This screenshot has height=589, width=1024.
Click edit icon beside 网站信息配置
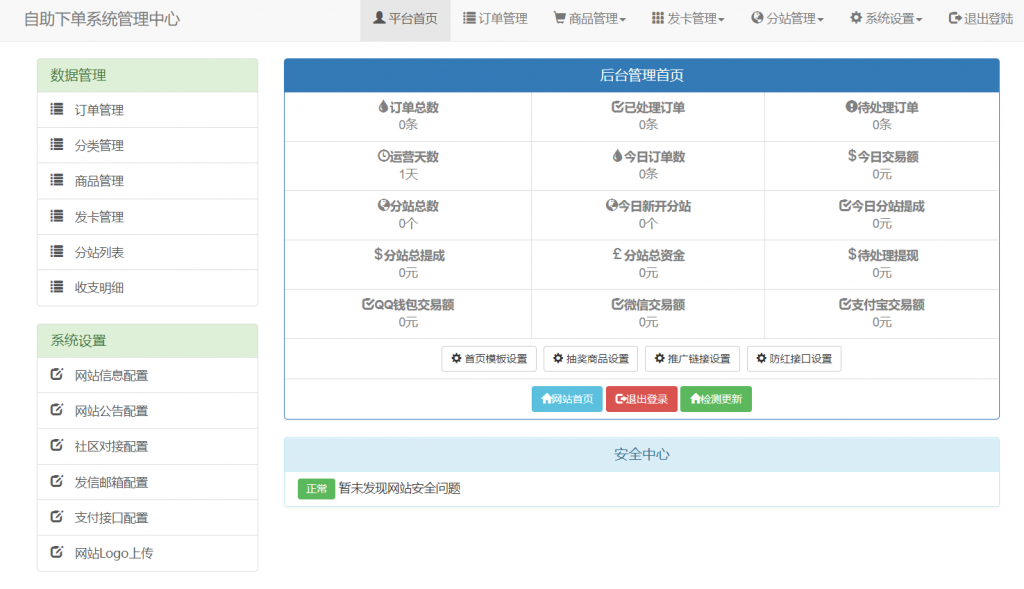tap(57, 374)
